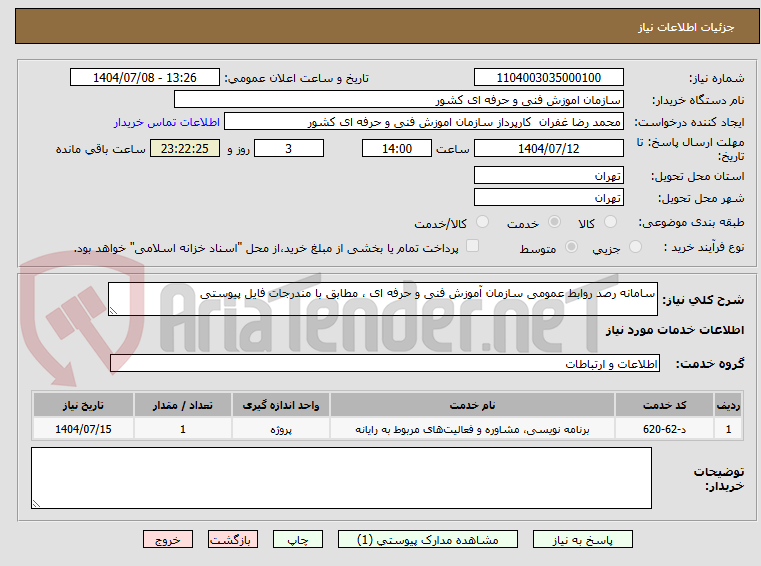Screen dimensions: 761x566
Task: Click the خروج exit button
Action: (167, 539)
